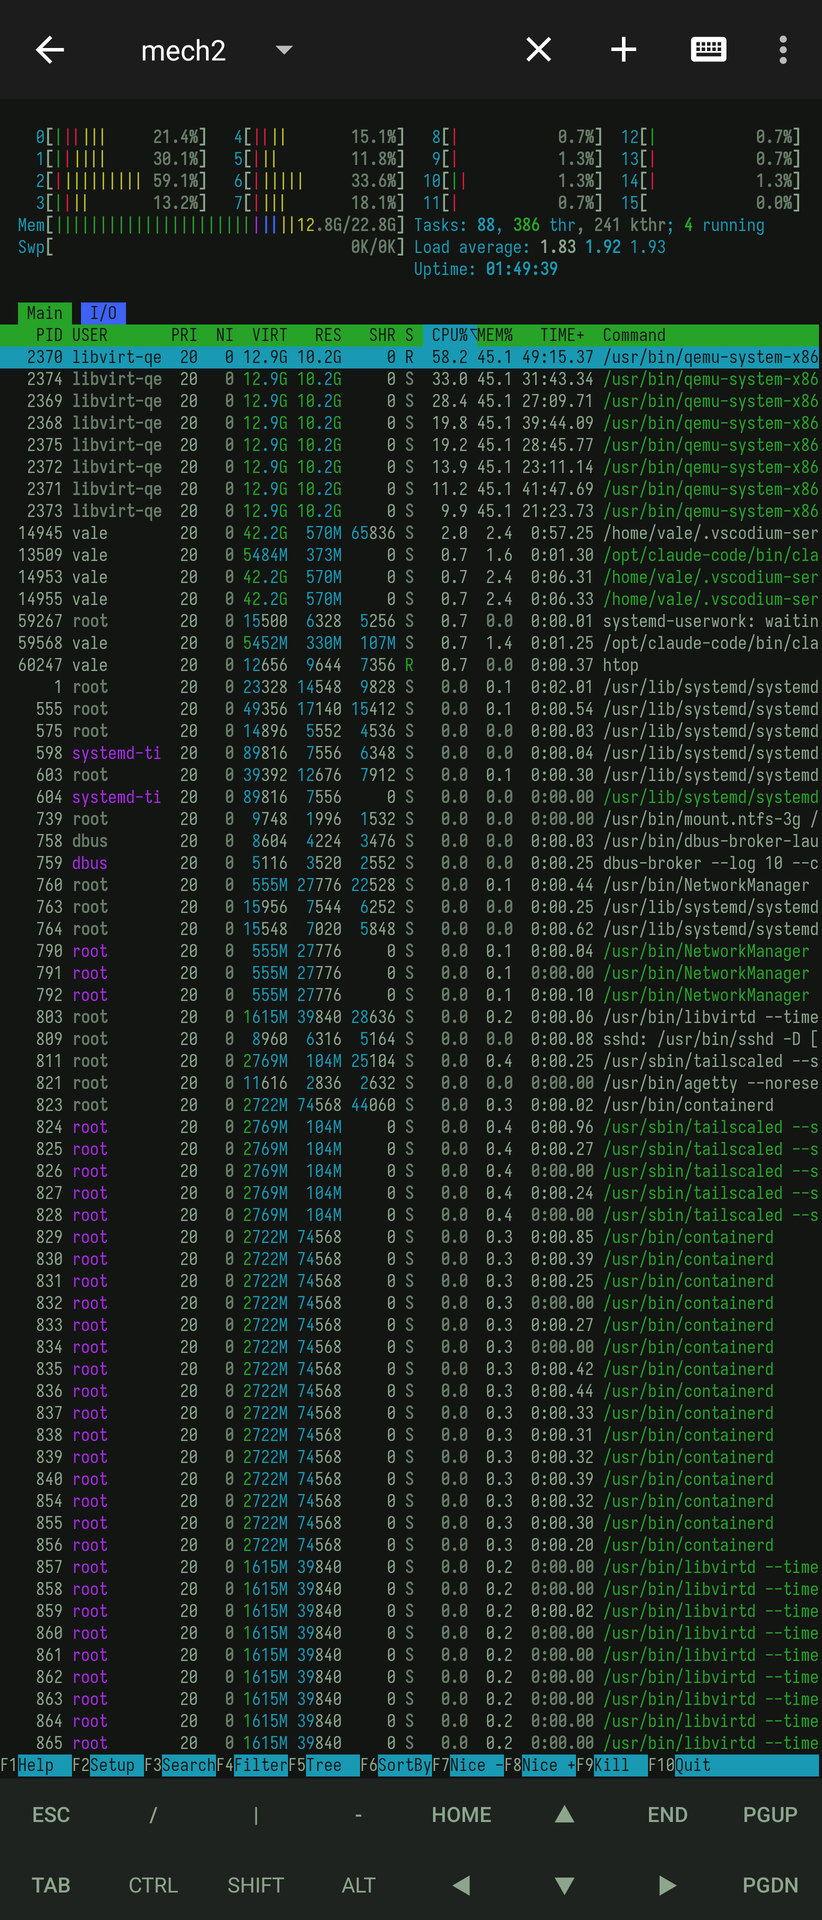Toggle F5 Tree view in footer
The height and width of the screenshot is (1920, 822).
(324, 1765)
